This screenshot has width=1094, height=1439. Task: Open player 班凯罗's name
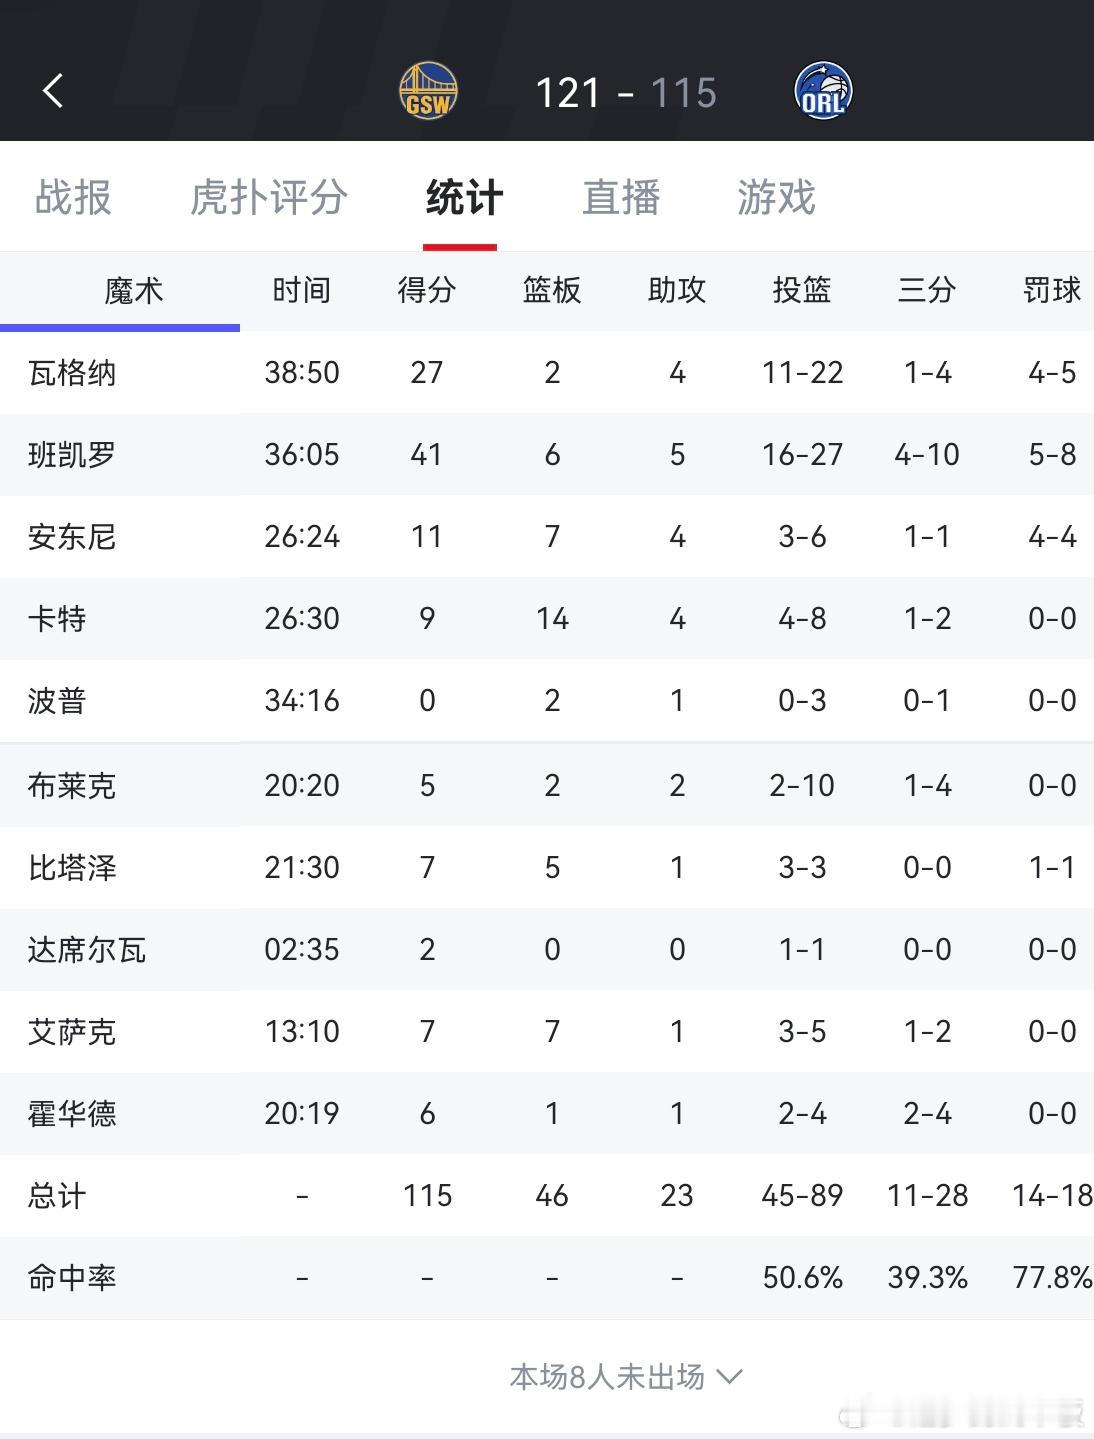click(72, 455)
